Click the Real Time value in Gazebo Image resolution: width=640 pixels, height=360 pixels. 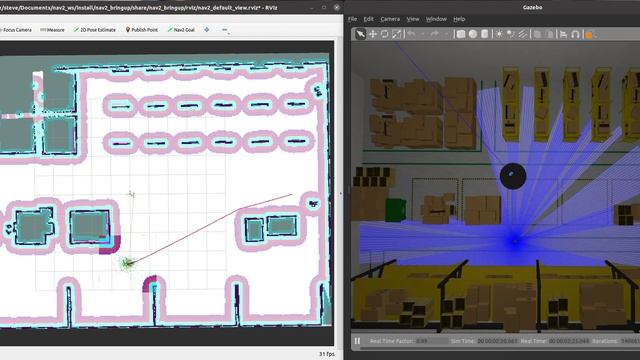click(x=569, y=341)
